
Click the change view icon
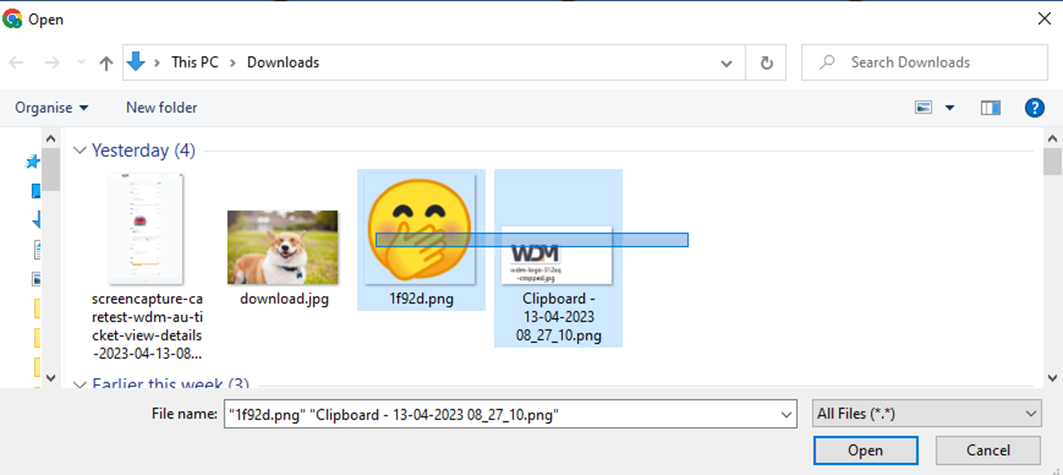tap(923, 108)
